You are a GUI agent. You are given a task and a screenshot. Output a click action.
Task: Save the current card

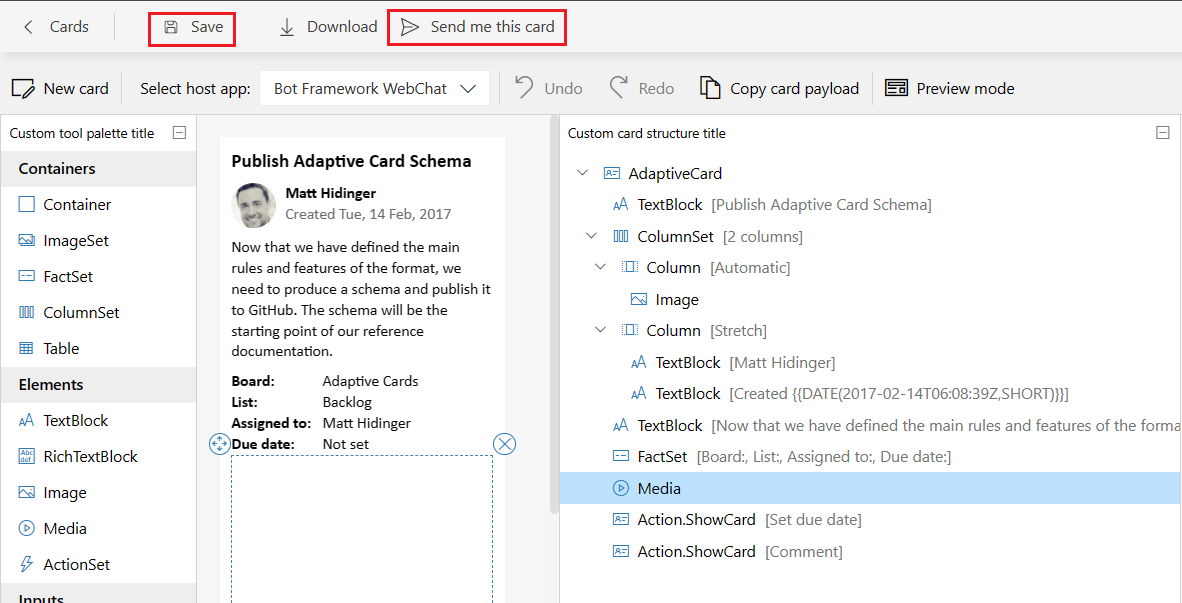pyautogui.click(x=193, y=27)
